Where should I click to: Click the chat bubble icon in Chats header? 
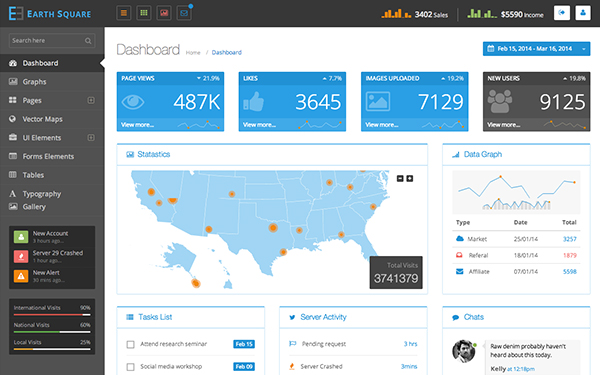pyautogui.click(x=455, y=317)
